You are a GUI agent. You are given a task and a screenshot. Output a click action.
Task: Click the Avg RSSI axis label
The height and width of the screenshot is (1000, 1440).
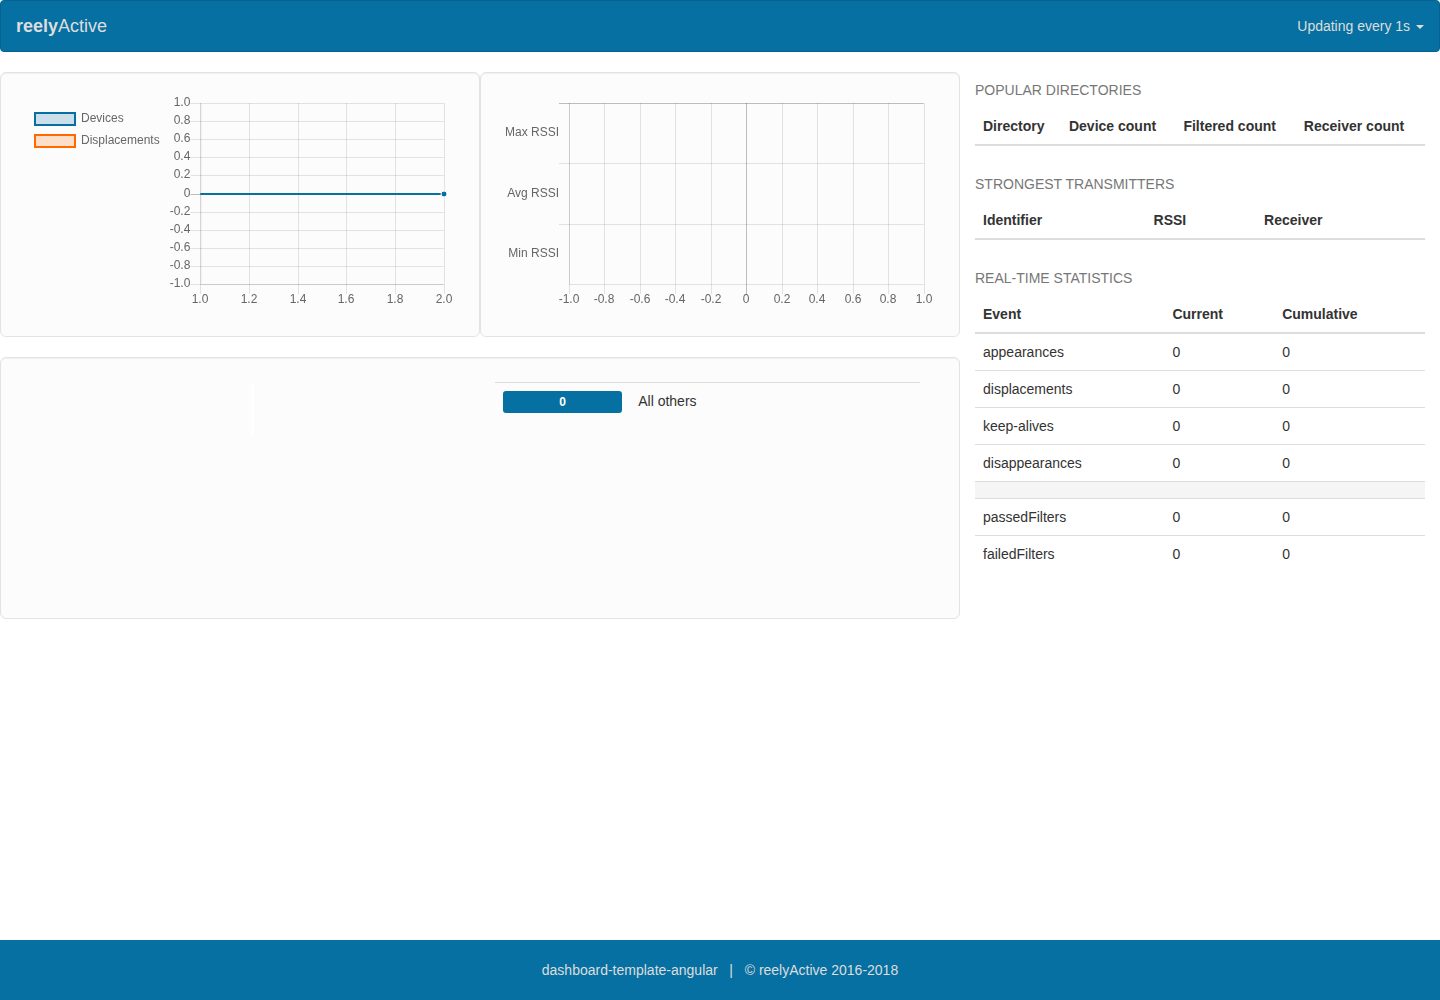[533, 193]
